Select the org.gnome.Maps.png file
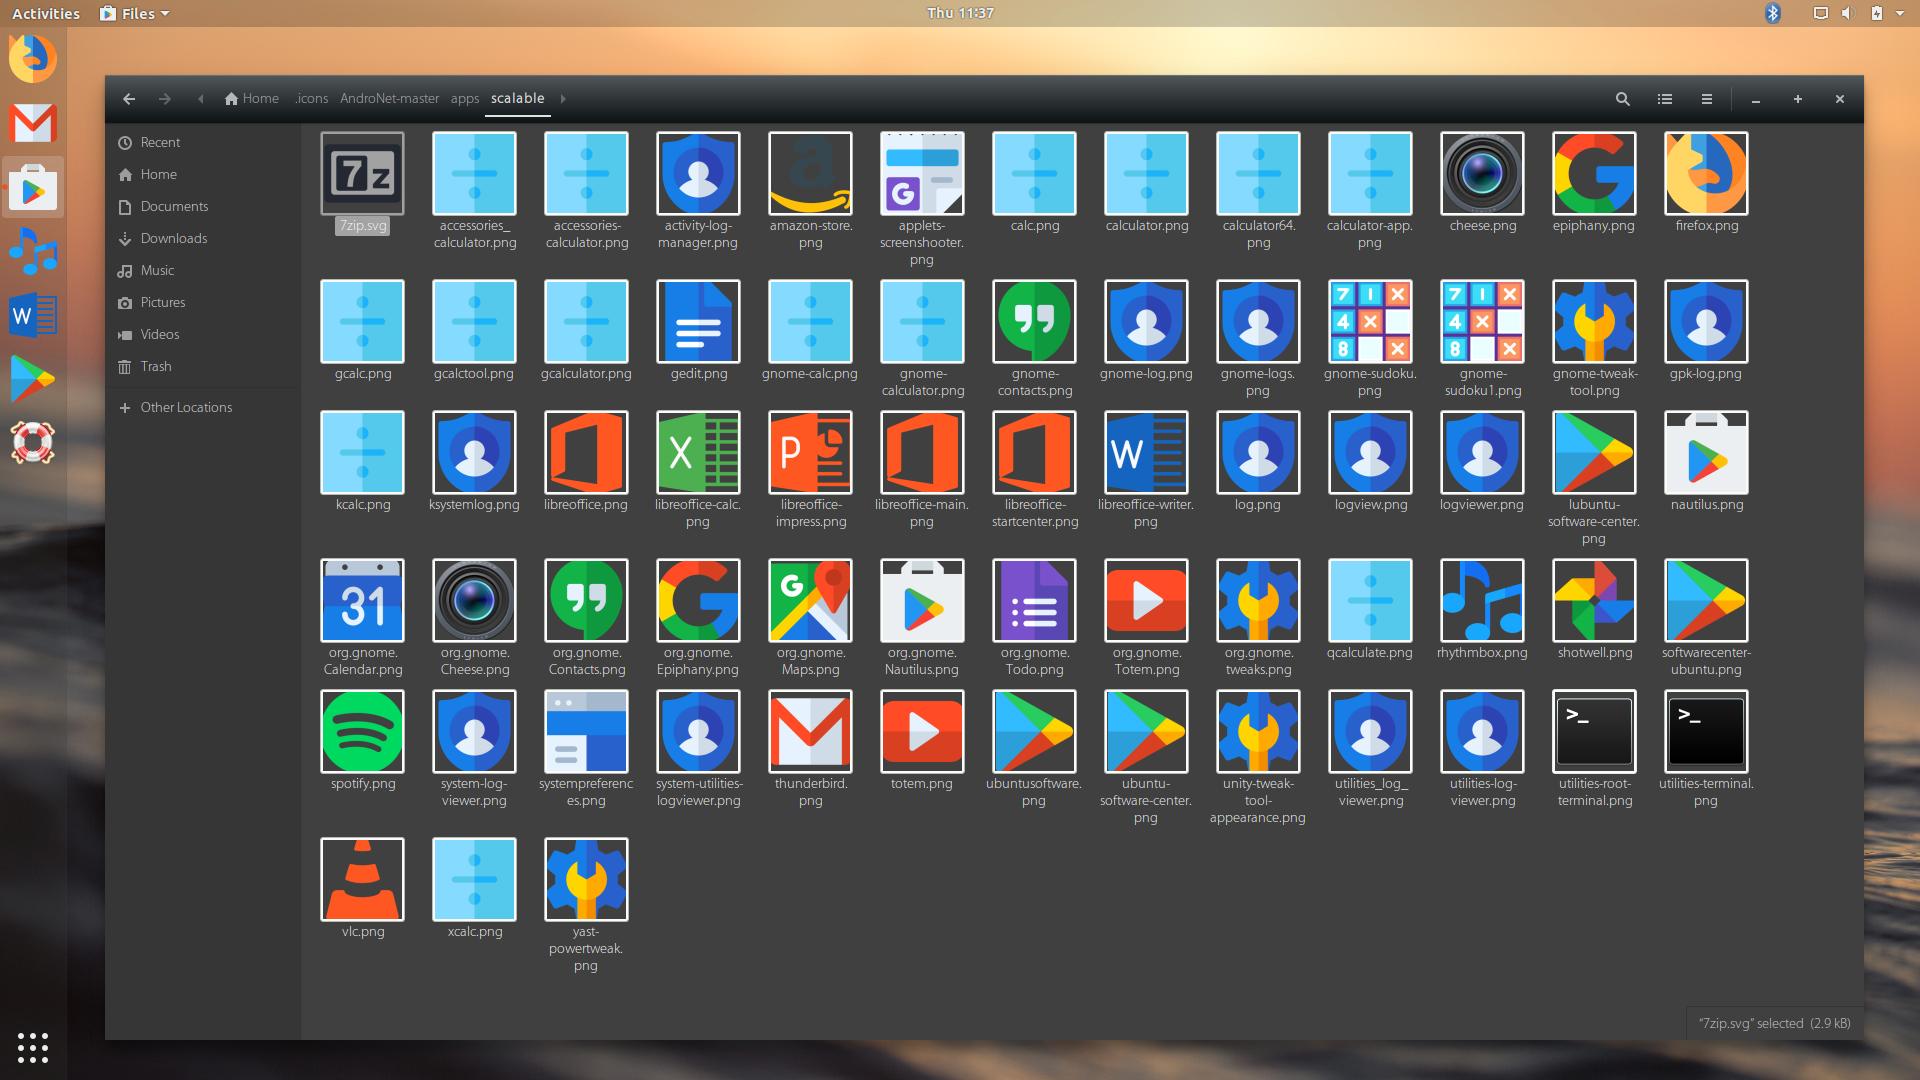This screenshot has height=1080, width=1920. click(x=810, y=601)
